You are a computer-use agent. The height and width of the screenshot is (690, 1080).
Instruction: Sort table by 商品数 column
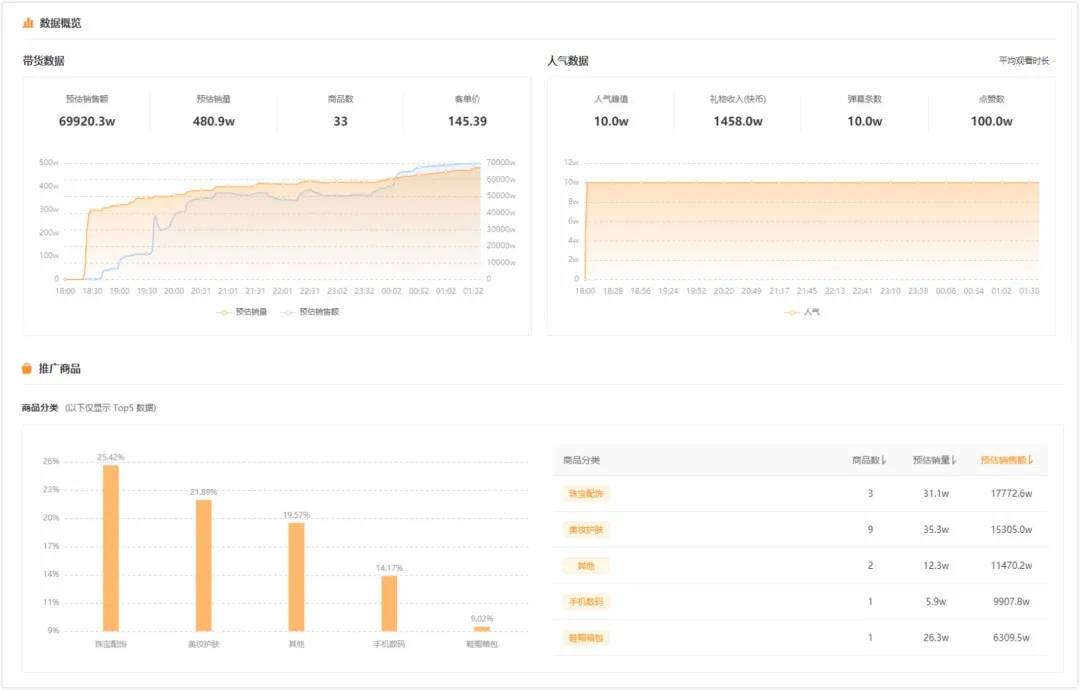pos(869,460)
